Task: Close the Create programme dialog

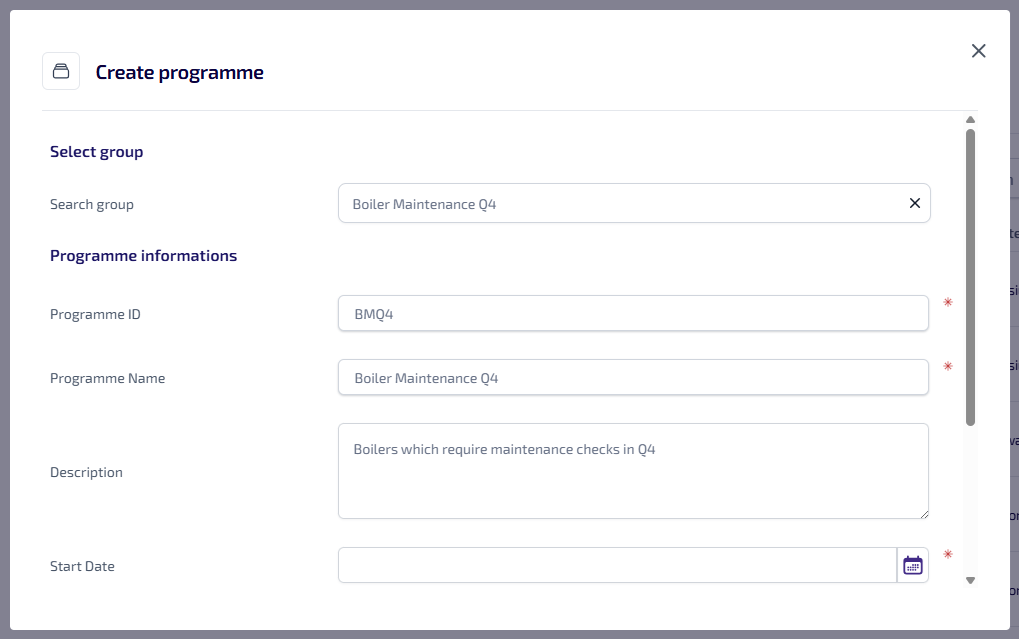Action: (978, 51)
